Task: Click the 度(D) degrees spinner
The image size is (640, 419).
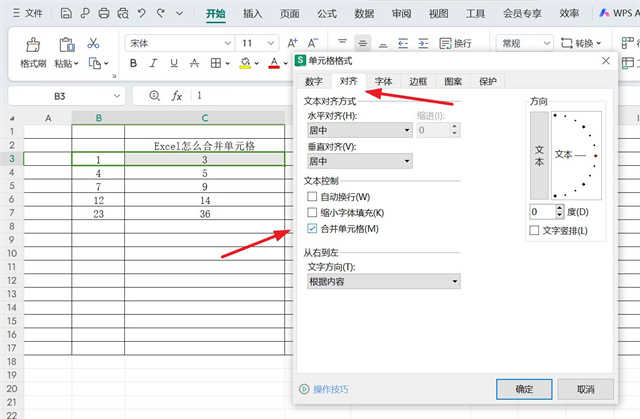Action: pos(560,212)
